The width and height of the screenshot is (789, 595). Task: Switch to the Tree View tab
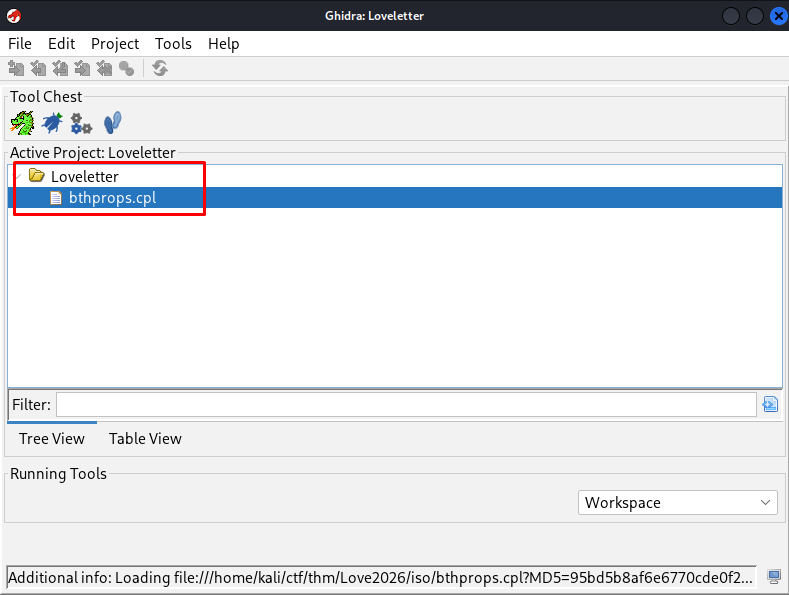point(52,439)
